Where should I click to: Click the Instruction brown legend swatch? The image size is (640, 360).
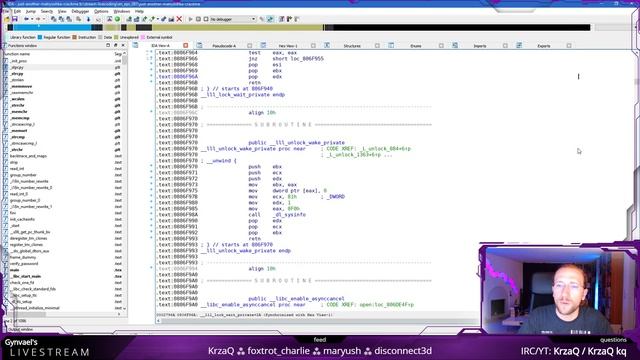pos(74,37)
